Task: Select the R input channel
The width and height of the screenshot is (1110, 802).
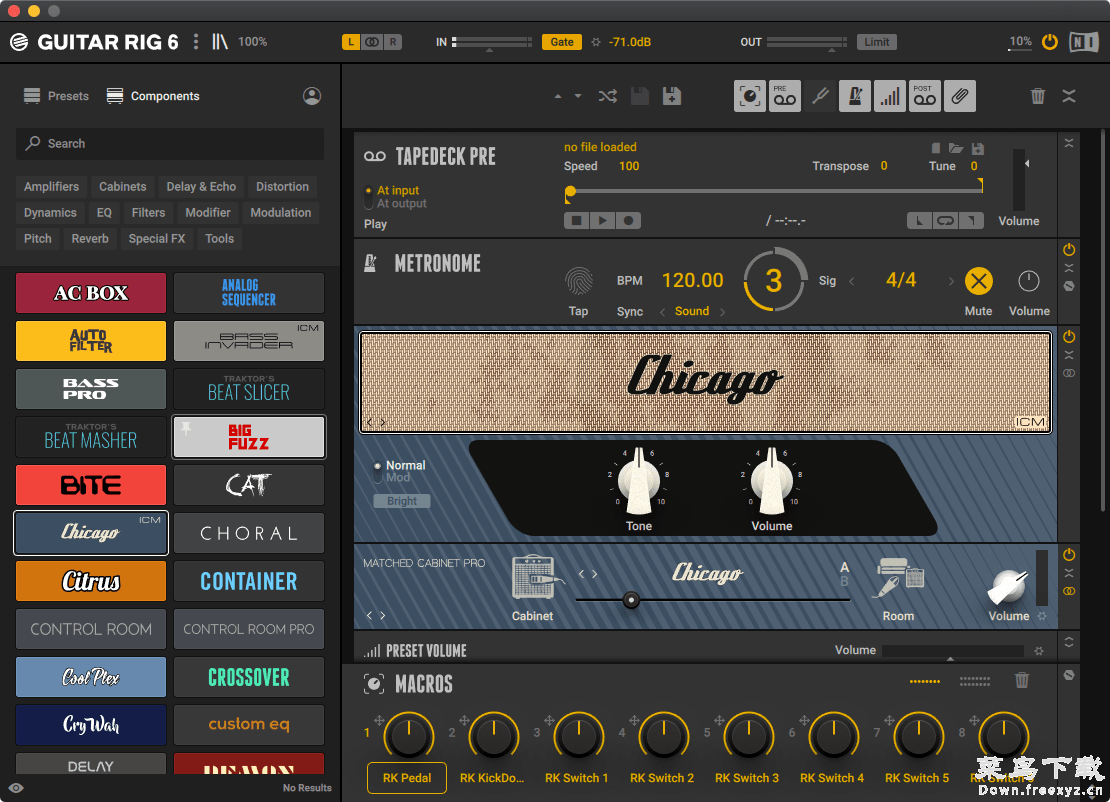Action: coord(393,42)
